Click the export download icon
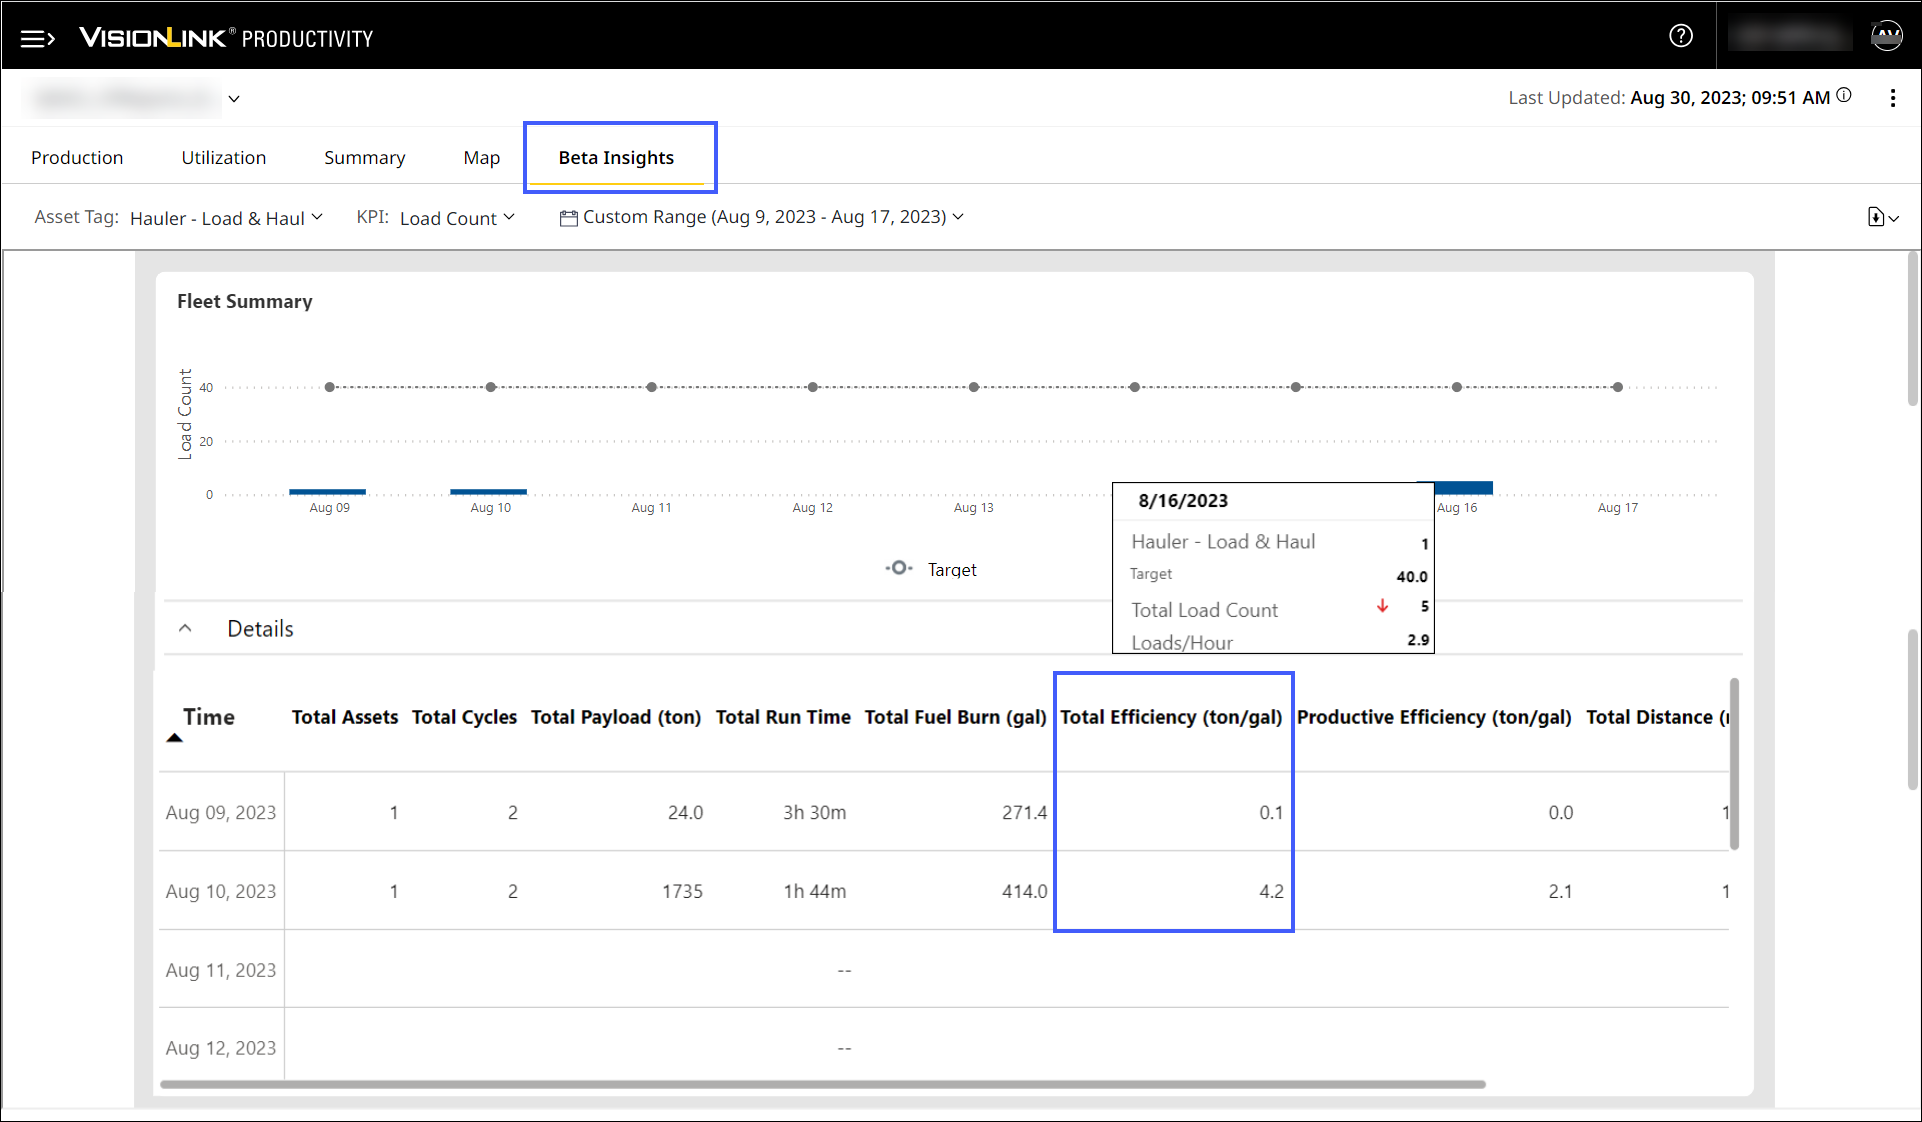Image resolution: width=1922 pixels, height=1122 pixels. 1877,217
